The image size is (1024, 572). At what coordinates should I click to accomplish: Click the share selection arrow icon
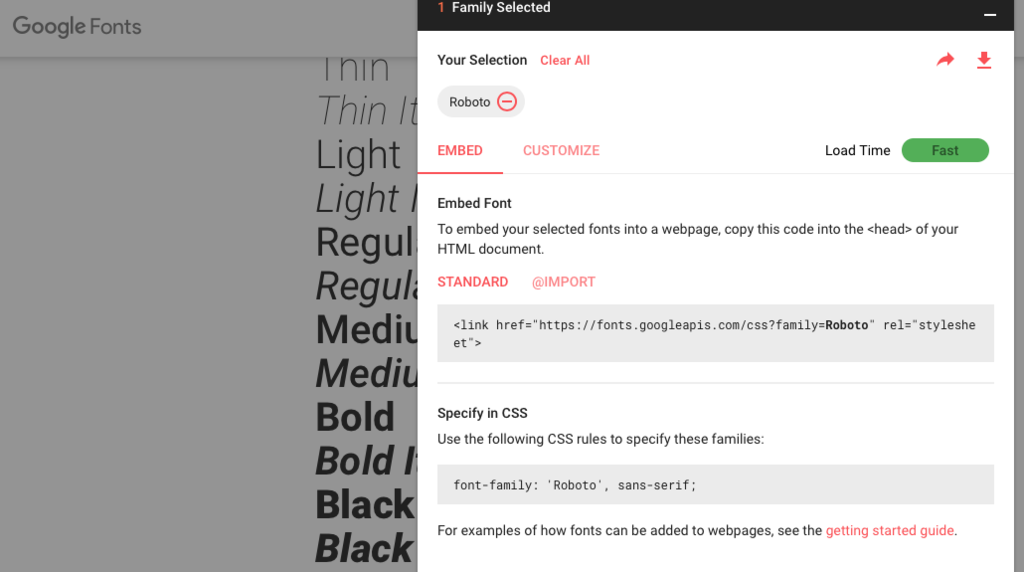pos(945,60)
